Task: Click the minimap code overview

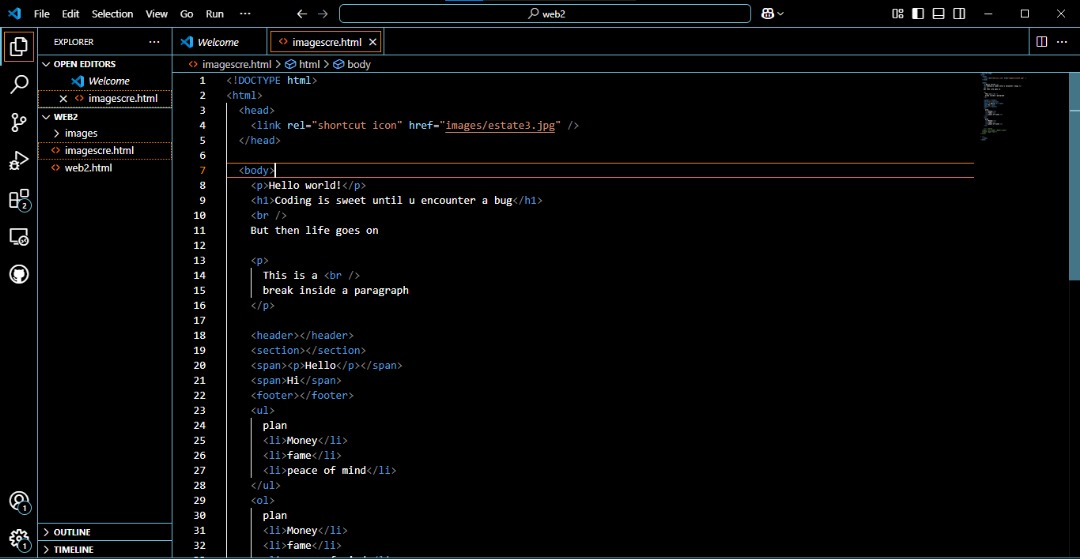Action: [x=1006, y=107]
